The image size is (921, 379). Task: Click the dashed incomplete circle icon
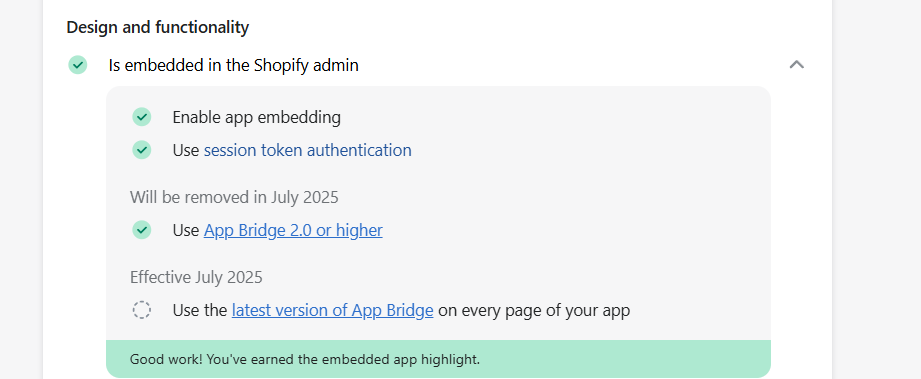tap(142, 310)
